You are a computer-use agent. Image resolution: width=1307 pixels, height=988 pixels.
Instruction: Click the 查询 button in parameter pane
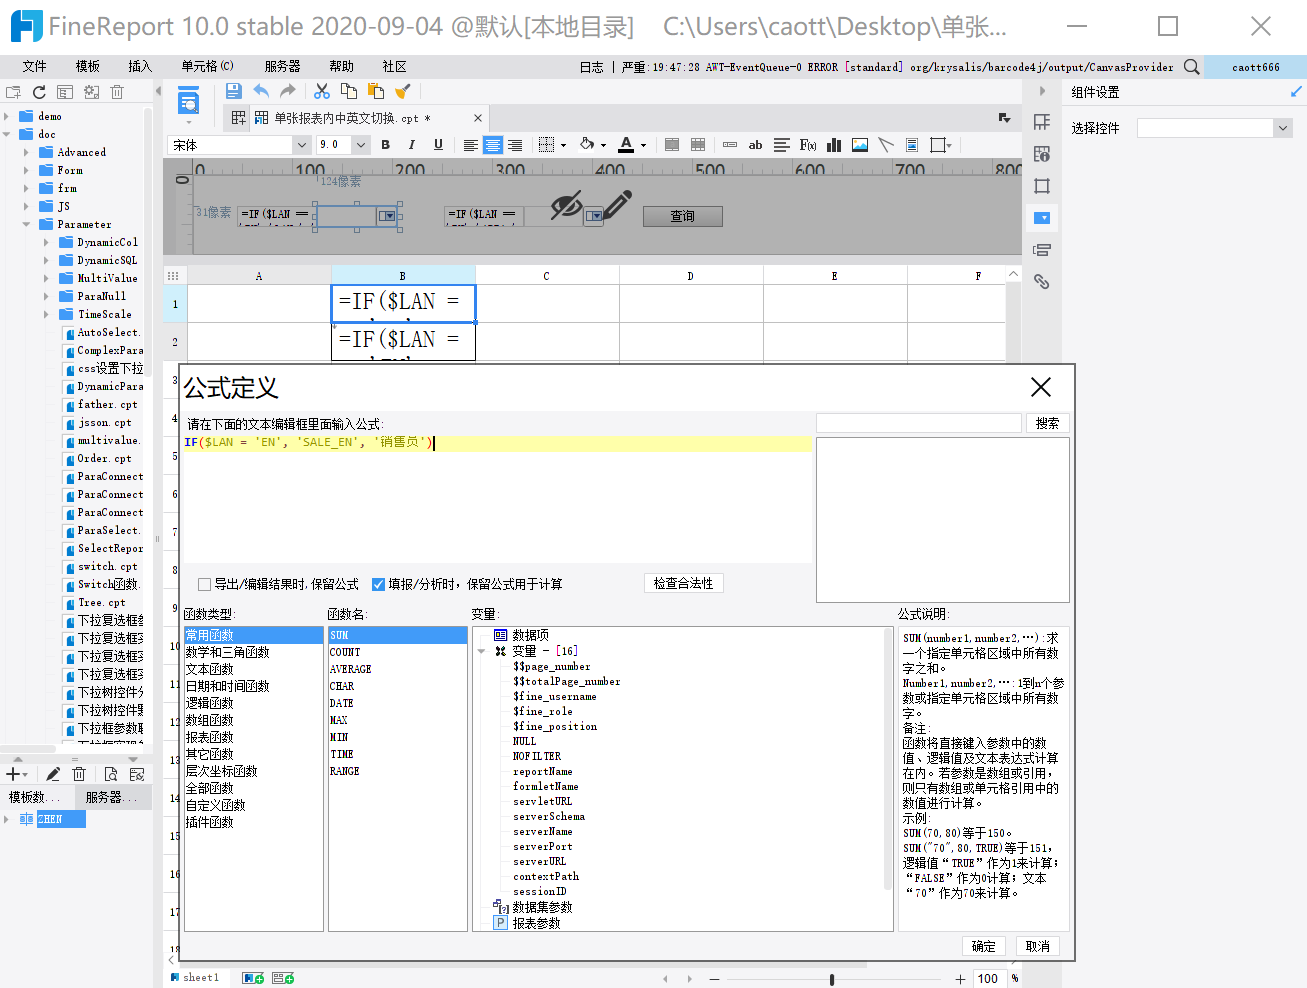(x=683, y=216)
